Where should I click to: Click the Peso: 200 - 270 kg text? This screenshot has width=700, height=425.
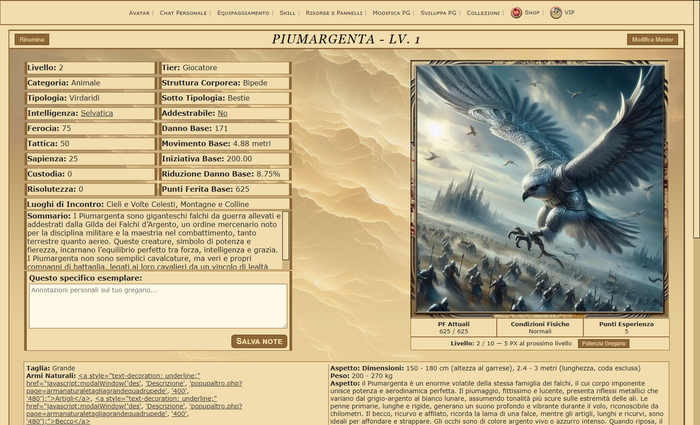click(361, 376)
